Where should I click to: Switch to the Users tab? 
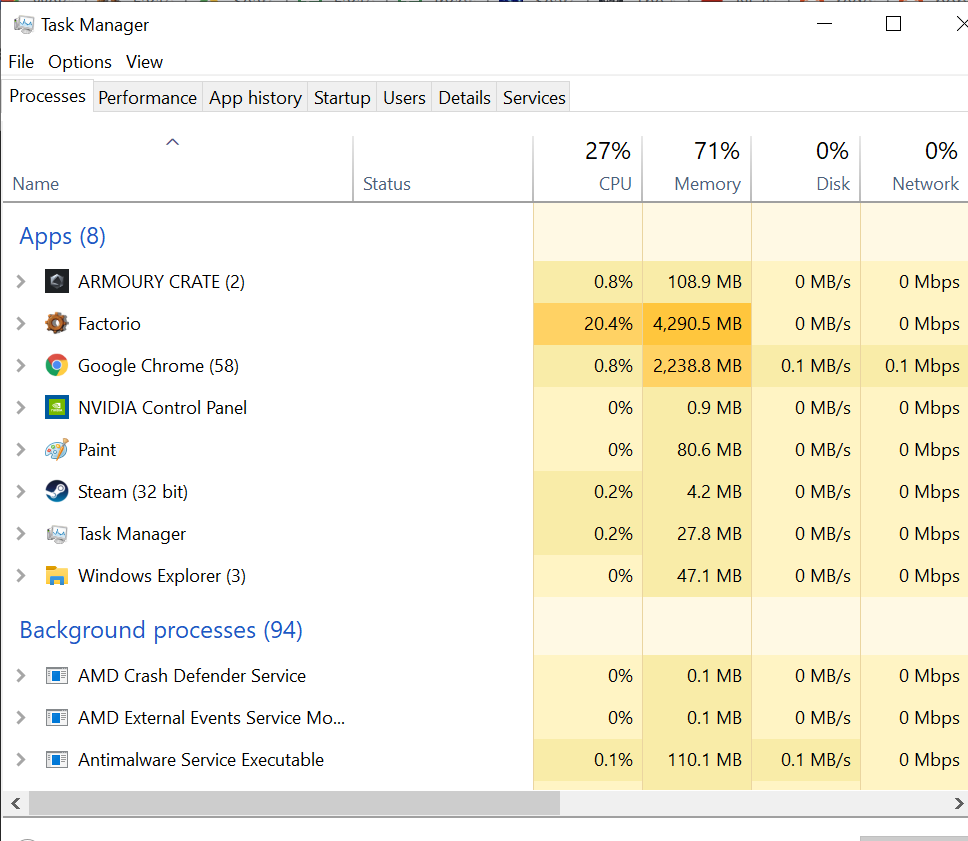pyautogui.click(x=404, y=98)
